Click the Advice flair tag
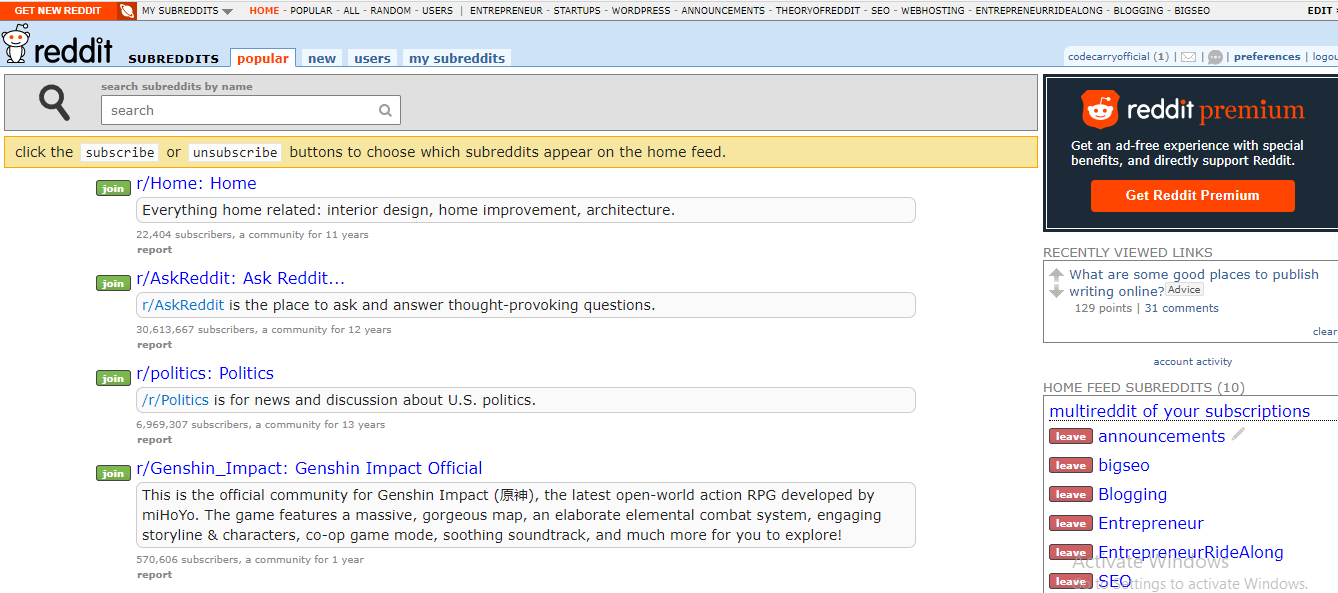1338x593 pixels. [x=1184, y=290]
